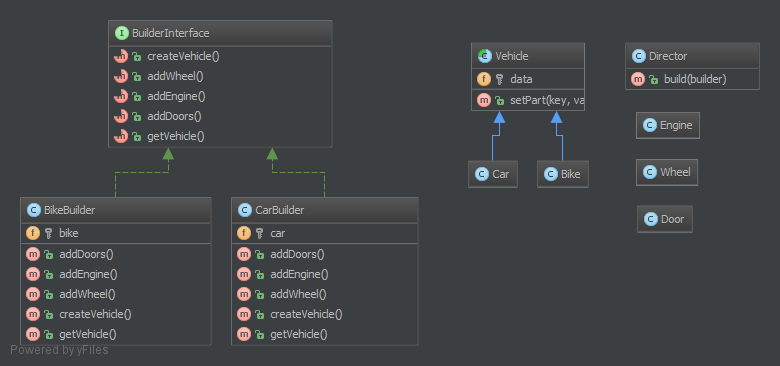This screenshot has height=366, width=780.
Task: Select createVehicle() in BikeBuilder
Action: 95,314
